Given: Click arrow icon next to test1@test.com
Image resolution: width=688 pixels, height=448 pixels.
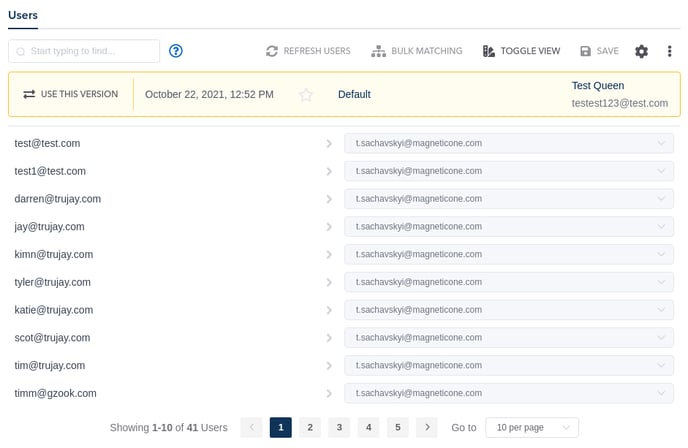Looking at the screenshot, I should [329, 171].
